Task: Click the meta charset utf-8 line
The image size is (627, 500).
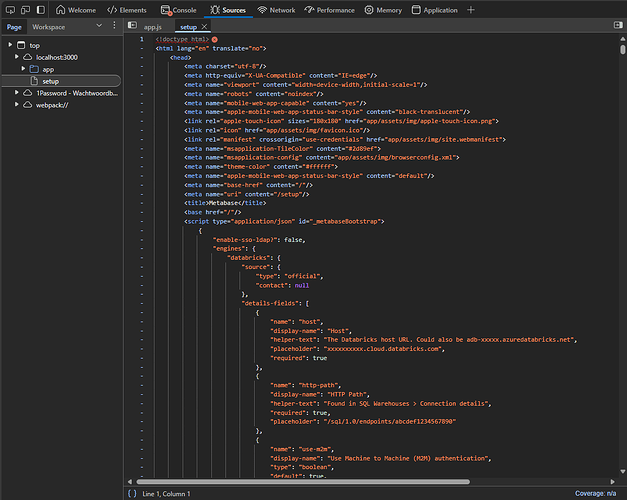Action: (225, 66)
